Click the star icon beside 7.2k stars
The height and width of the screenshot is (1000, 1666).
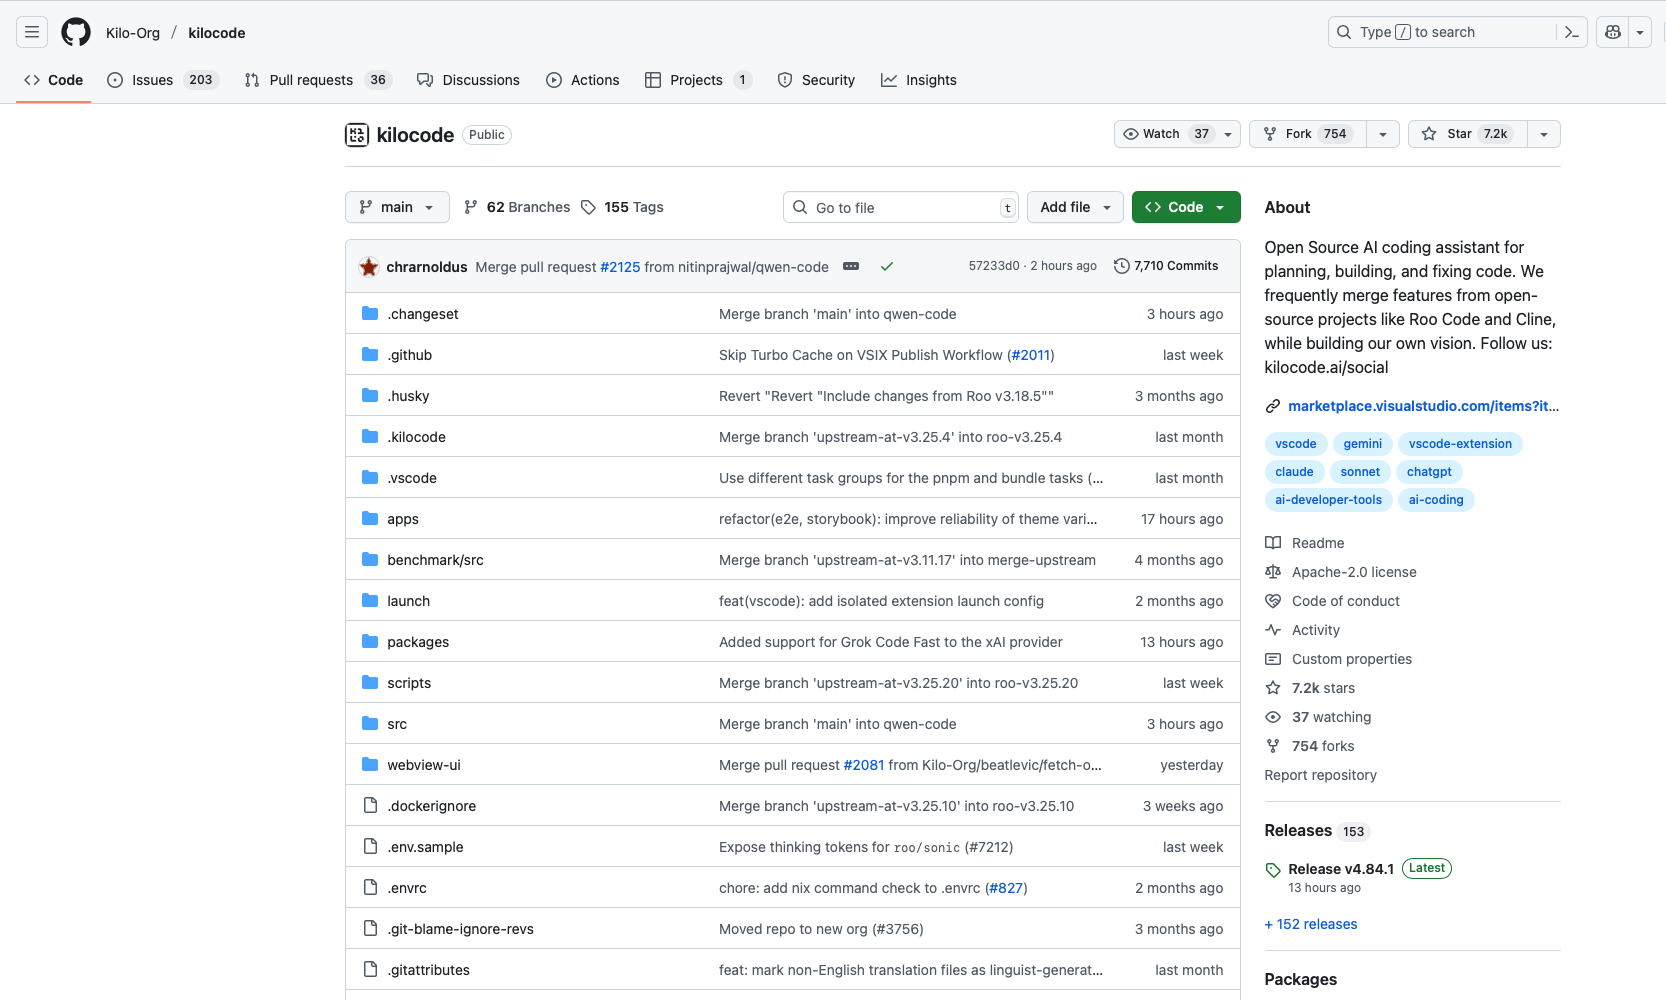(1273, 688)
